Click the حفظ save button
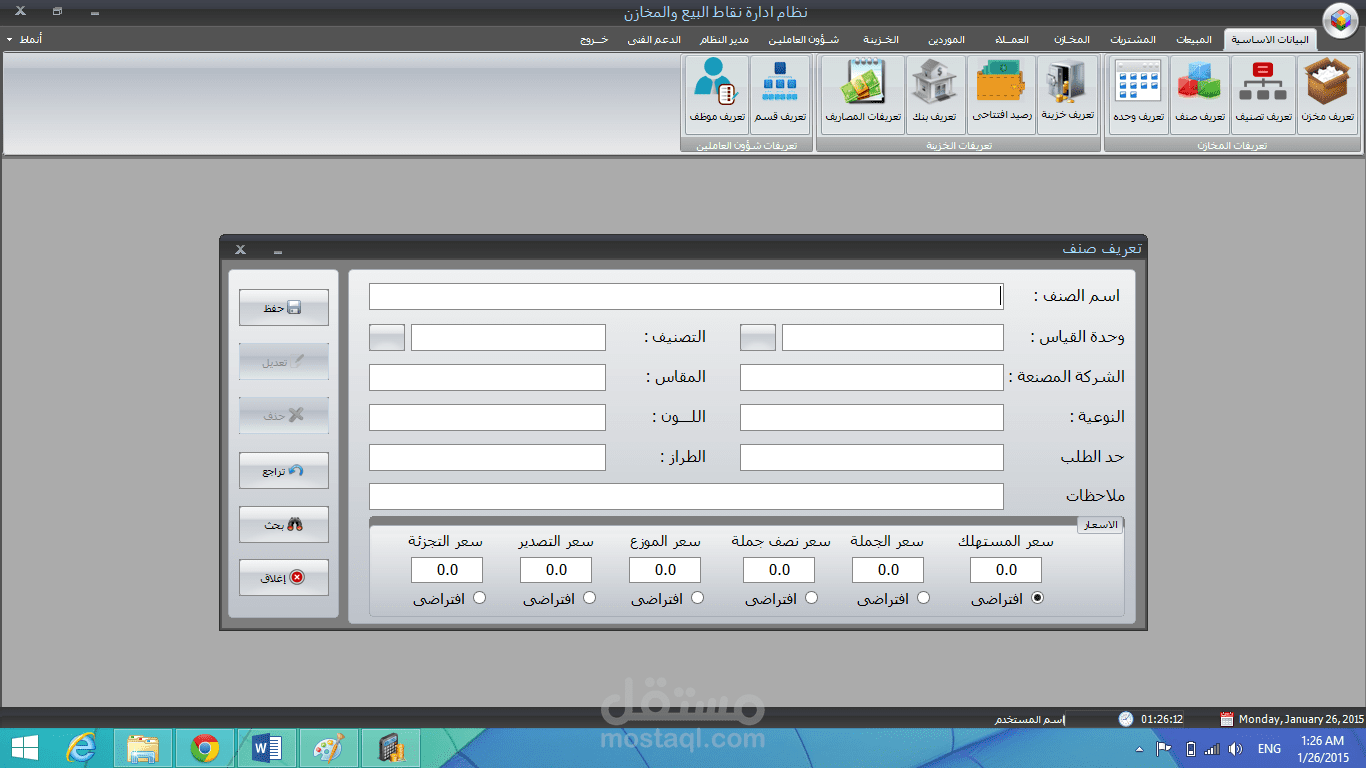 (x=283, y=307)
